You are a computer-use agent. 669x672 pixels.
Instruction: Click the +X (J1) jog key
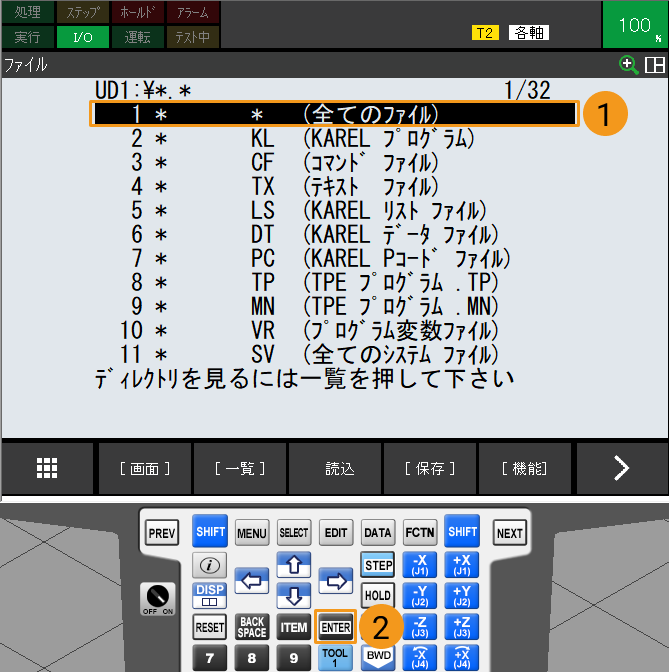coord(462,565)
